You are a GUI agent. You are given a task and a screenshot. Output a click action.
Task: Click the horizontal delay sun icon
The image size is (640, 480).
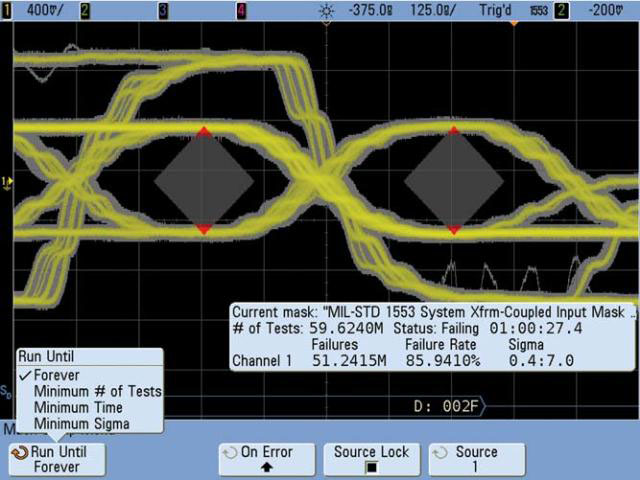click(x=325, y=8)
